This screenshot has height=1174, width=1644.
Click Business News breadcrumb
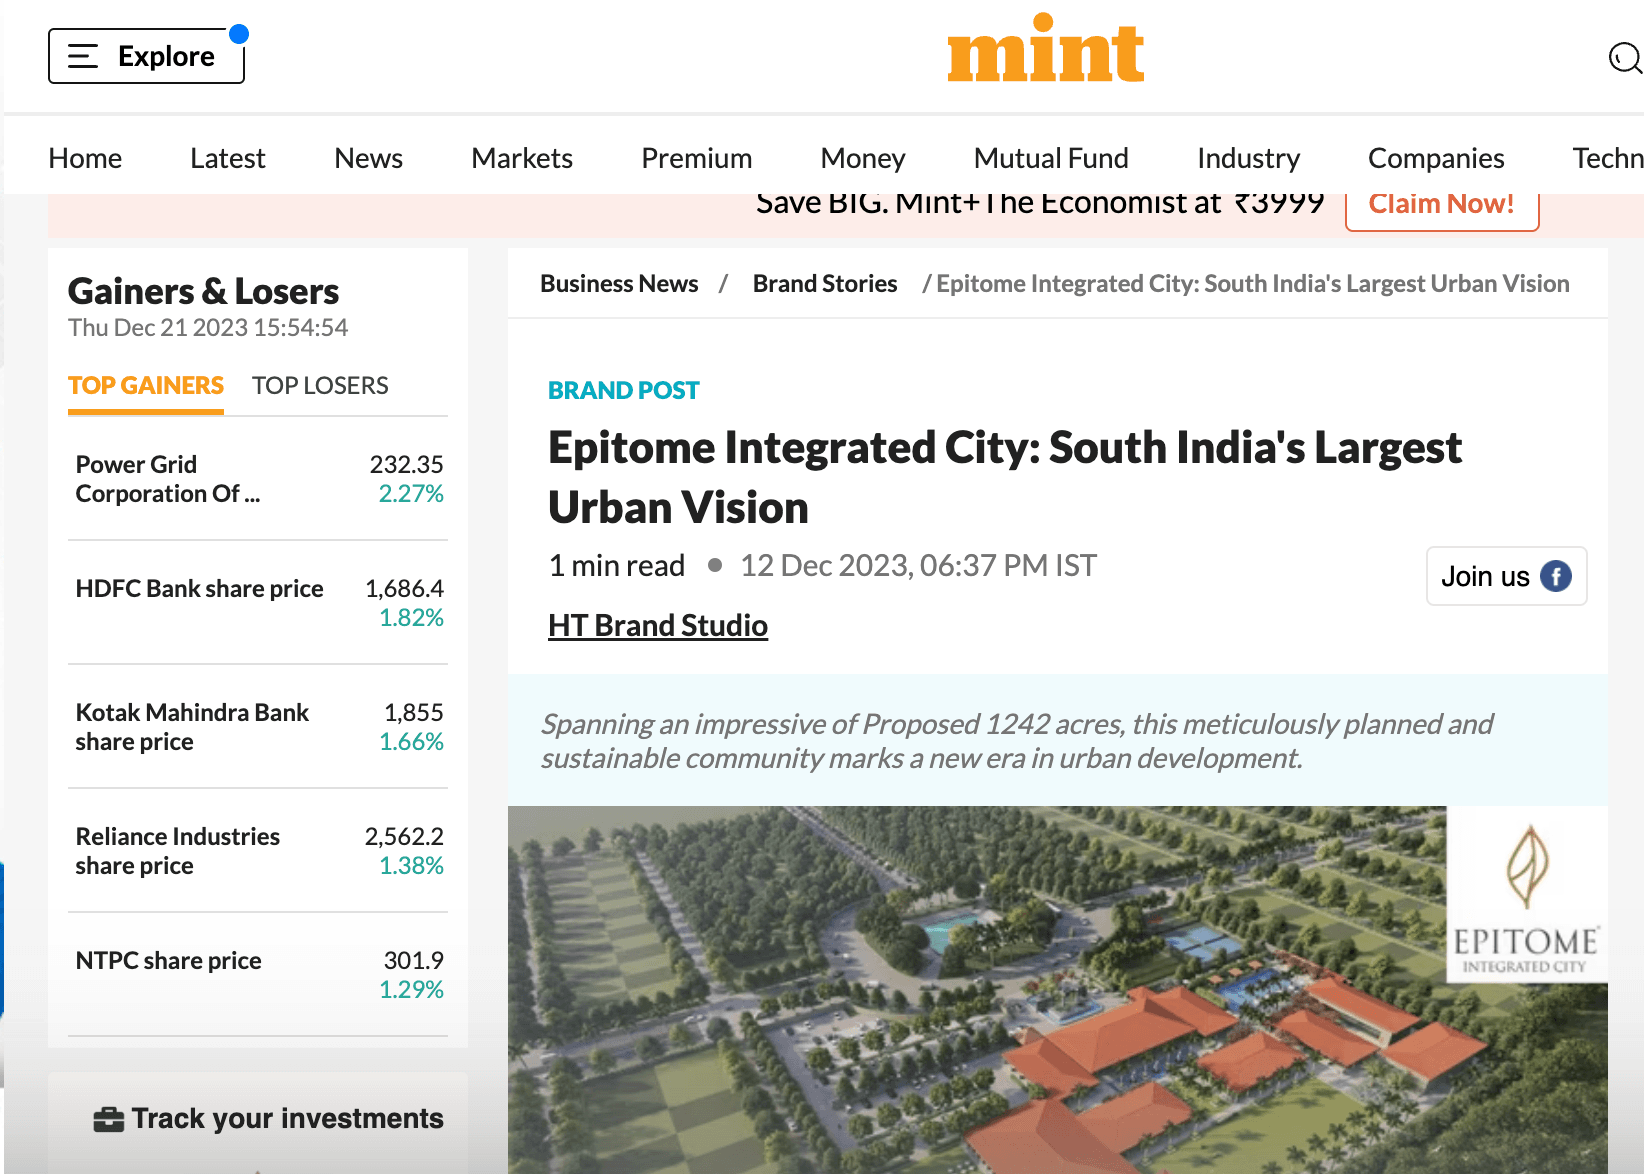[619, 284]
